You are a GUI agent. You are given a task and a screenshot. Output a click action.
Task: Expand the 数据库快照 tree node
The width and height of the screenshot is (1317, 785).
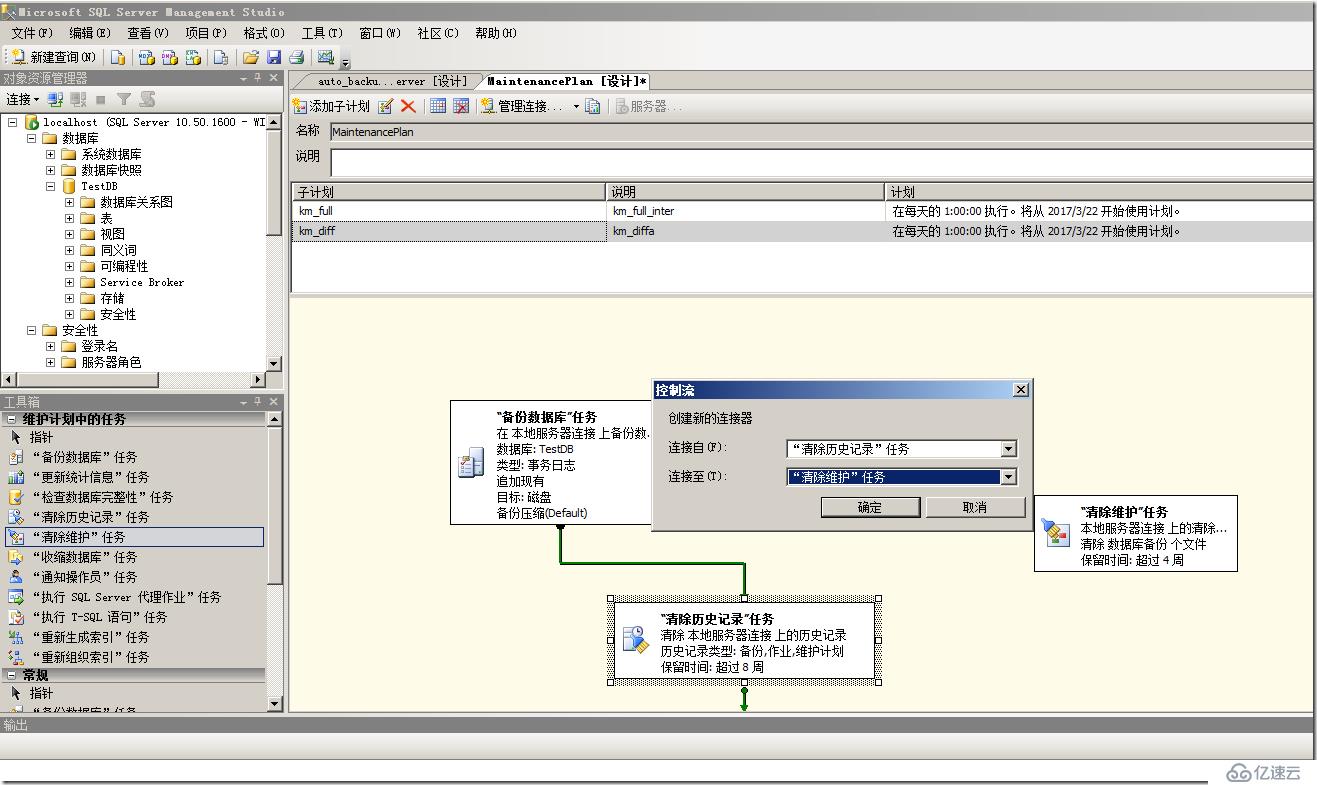(x=50, y=170)
